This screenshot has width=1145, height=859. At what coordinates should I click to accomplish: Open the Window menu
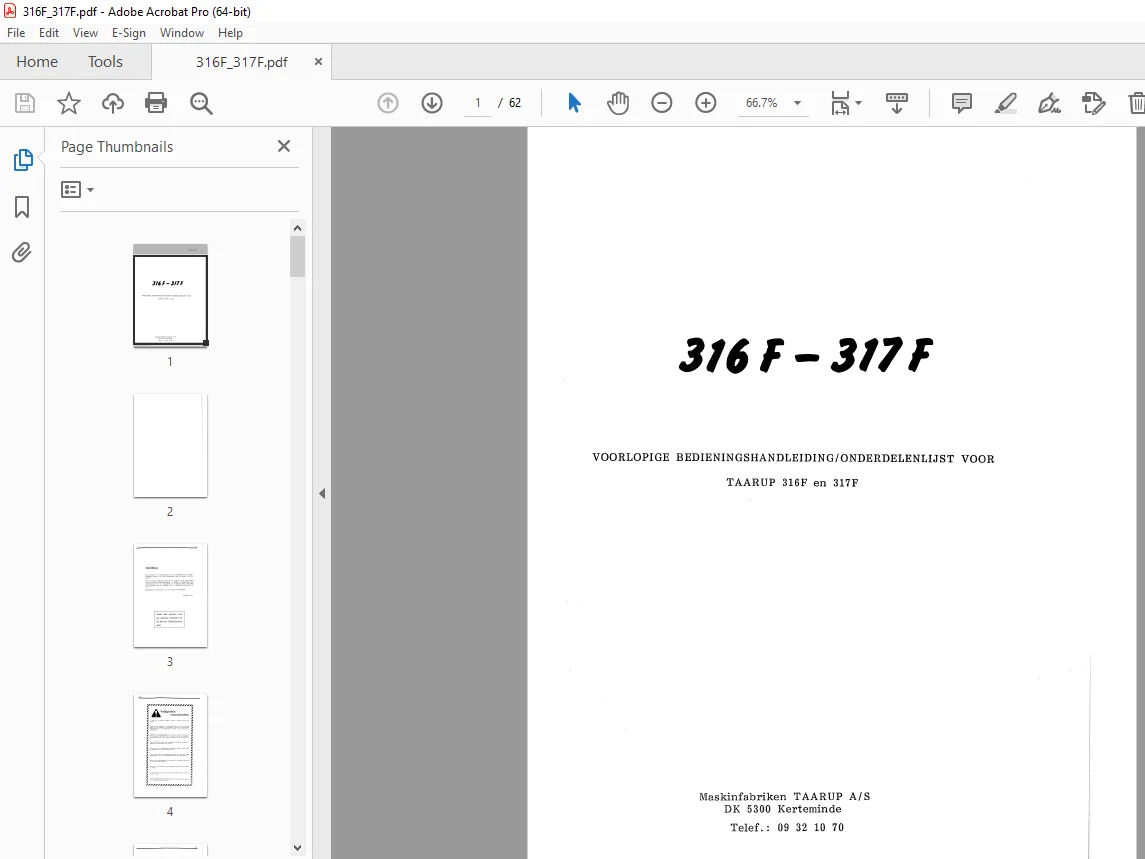point(182,33)
